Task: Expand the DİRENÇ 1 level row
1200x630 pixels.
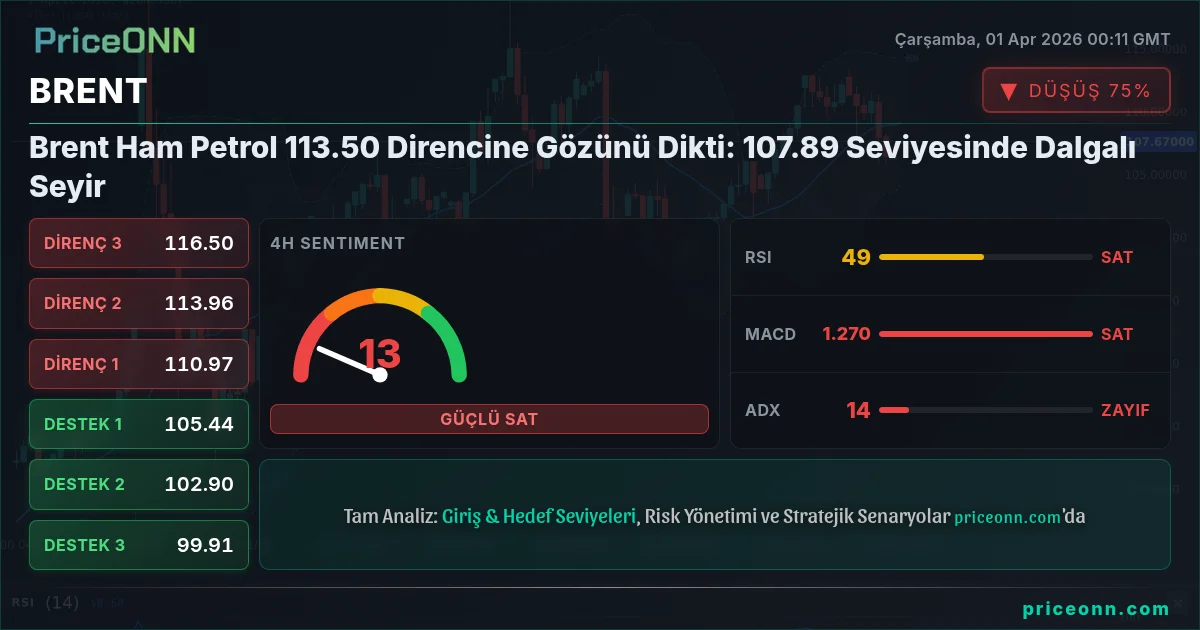Action: [138, 364]
